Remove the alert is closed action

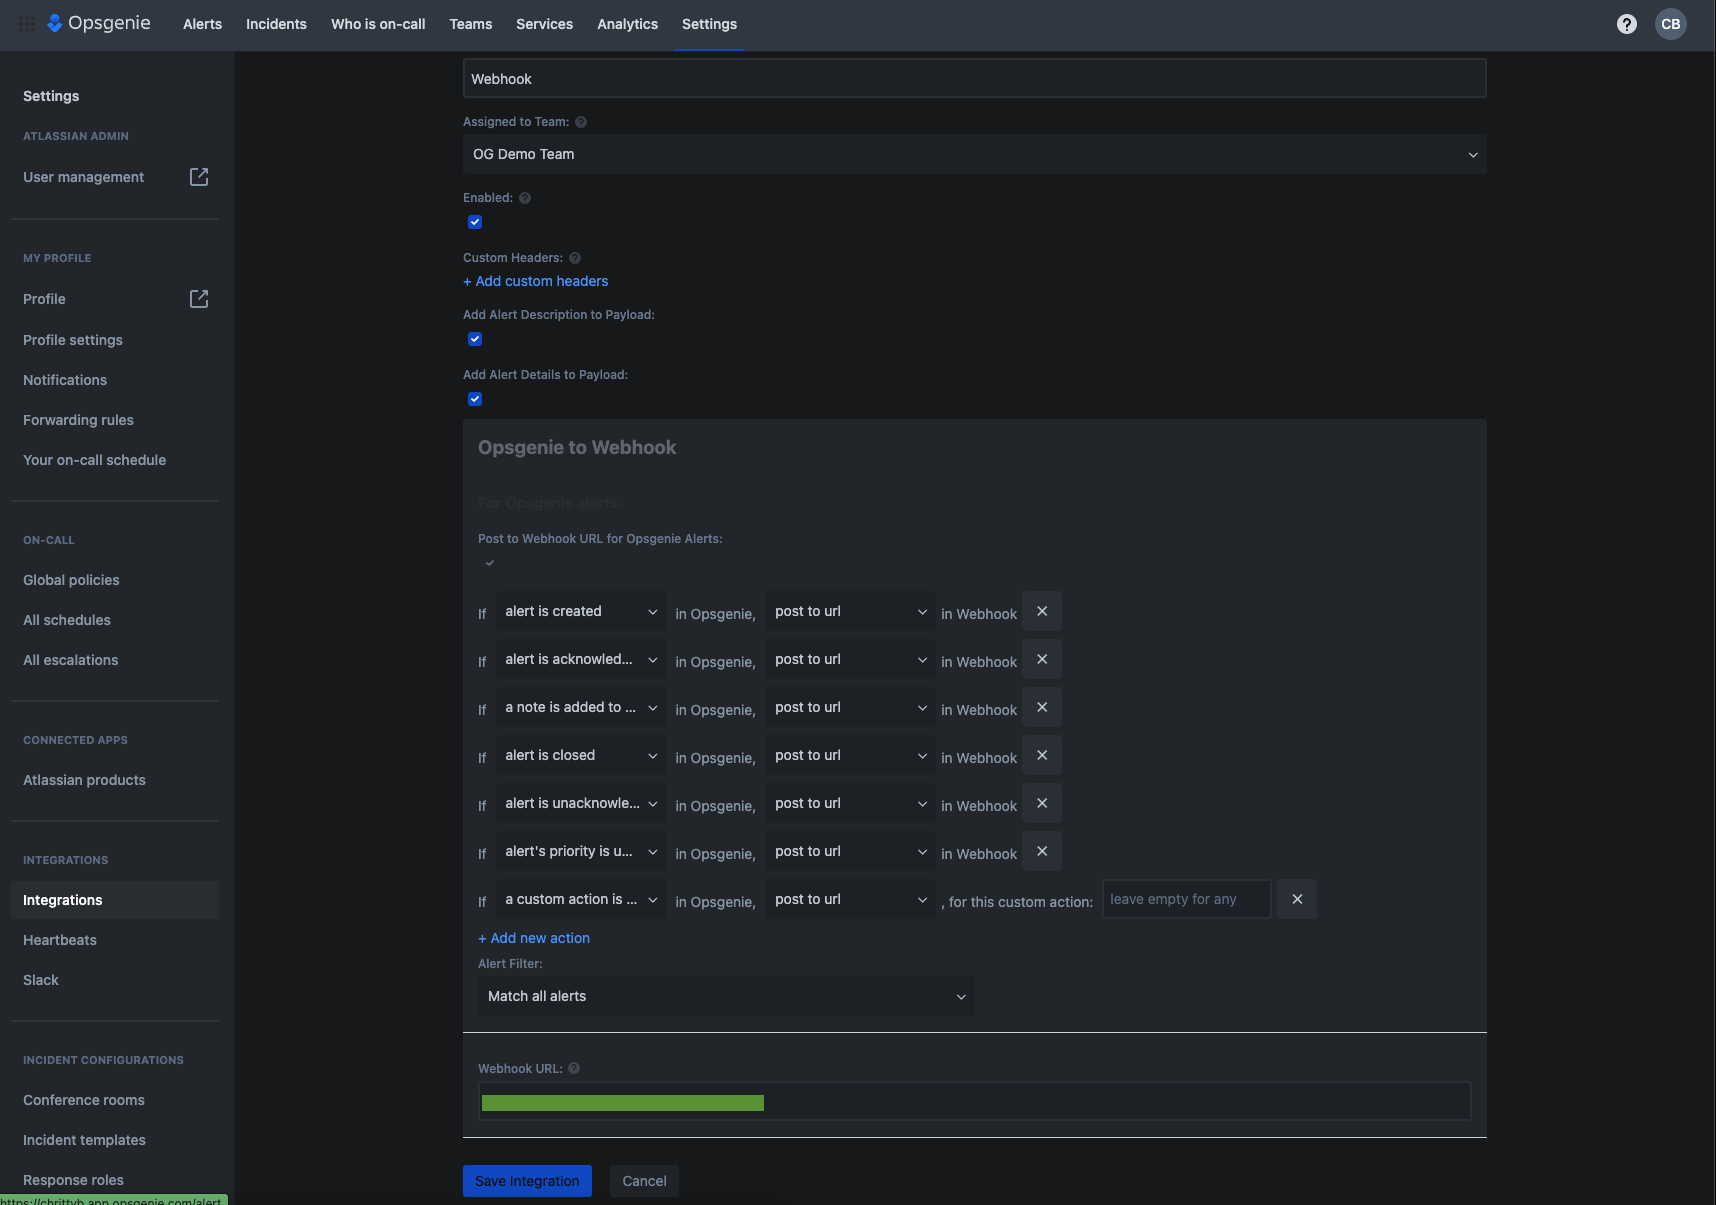[x=1042, y=755]
